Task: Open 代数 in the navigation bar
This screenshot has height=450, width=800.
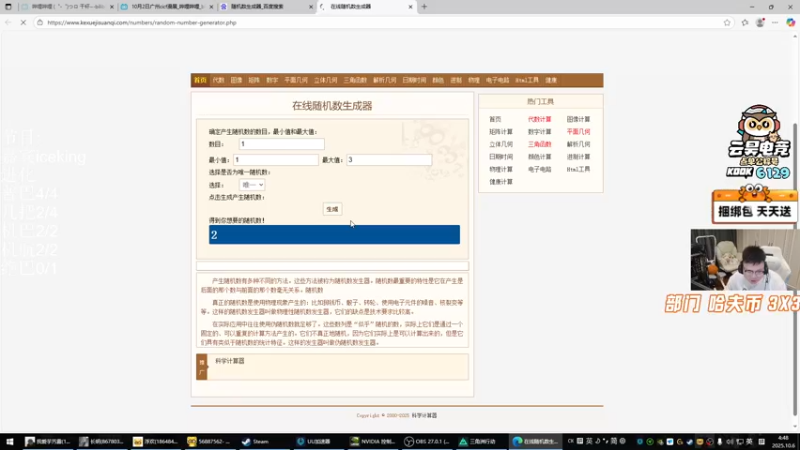Action: pos(218,80)
